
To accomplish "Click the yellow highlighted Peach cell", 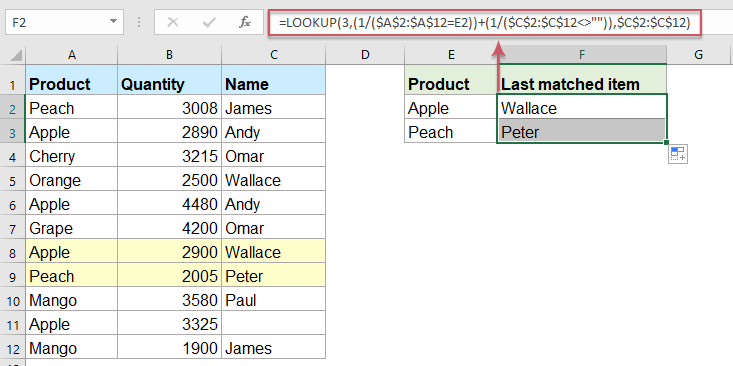I will pos(72,276).
